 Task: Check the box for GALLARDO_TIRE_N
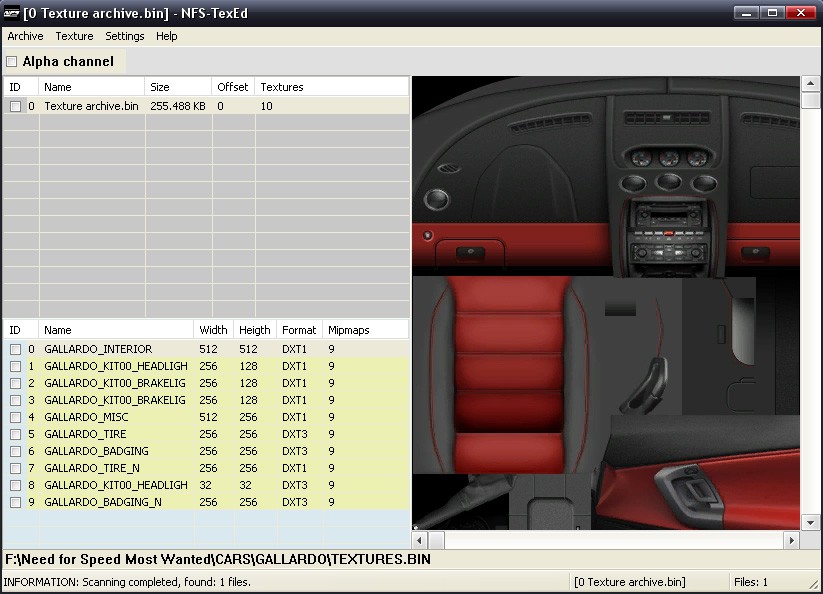[15, 469]
